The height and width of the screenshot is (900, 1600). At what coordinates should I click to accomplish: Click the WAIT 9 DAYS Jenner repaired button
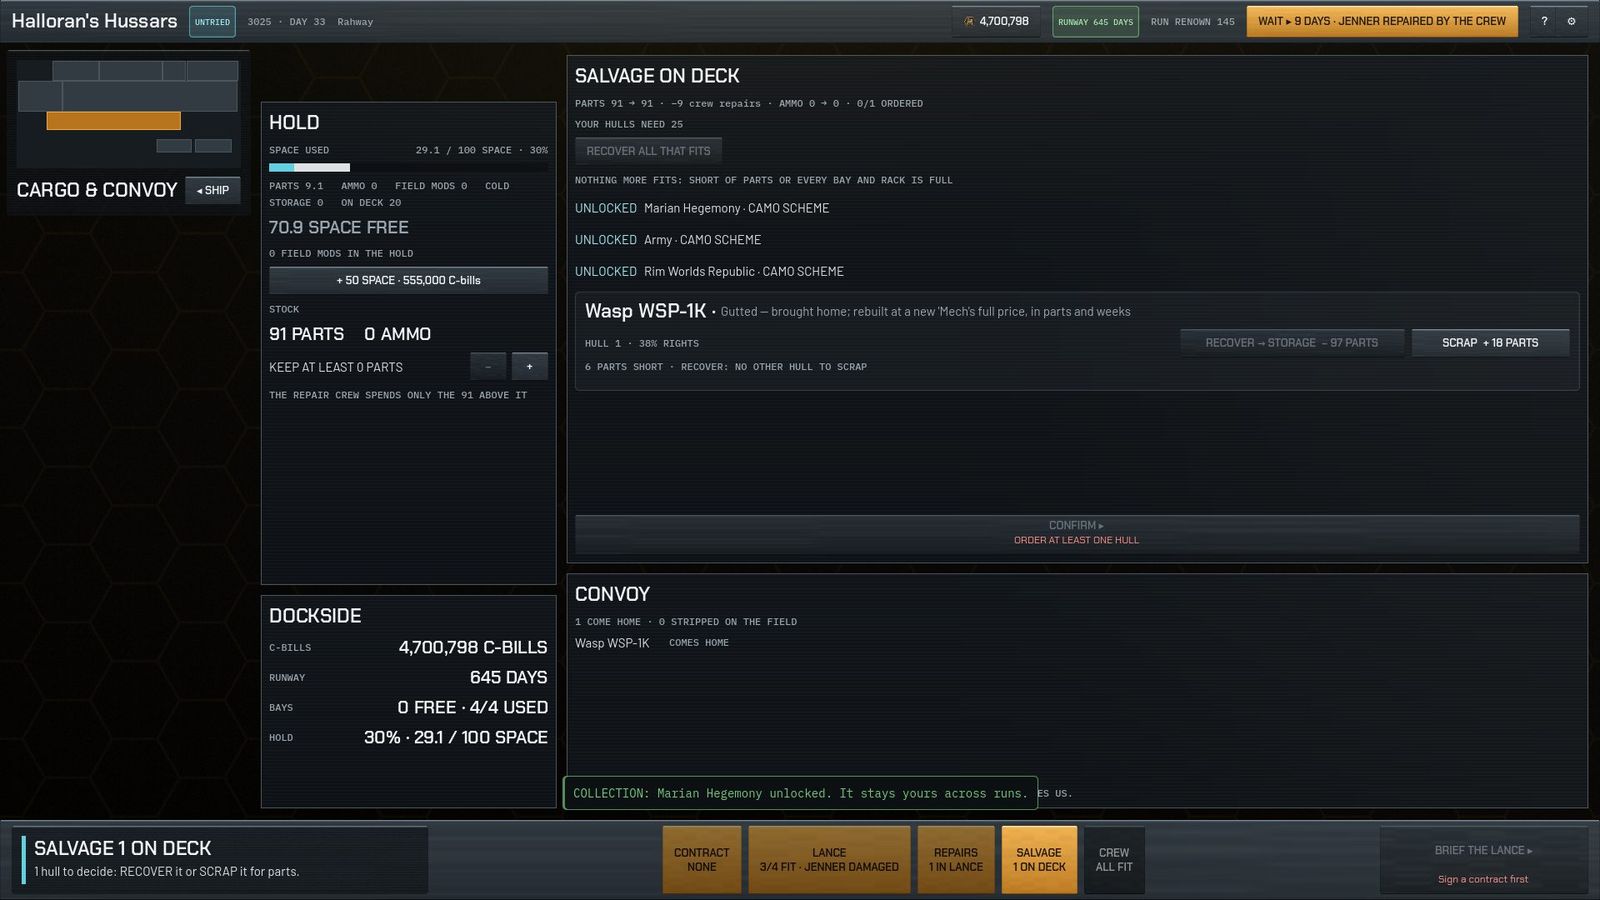(1382, 21)
